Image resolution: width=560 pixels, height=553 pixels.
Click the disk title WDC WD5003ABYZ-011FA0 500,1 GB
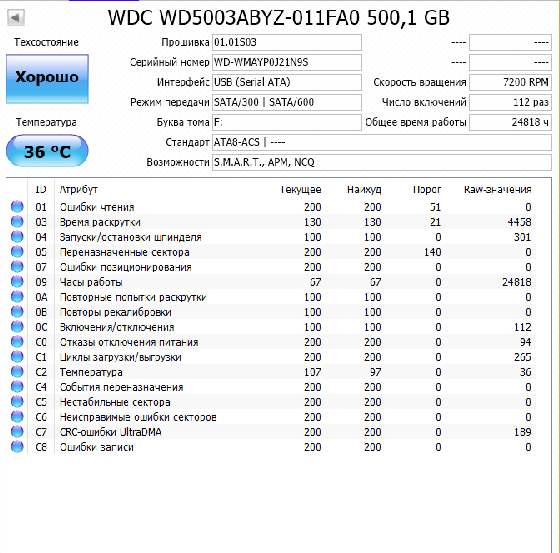click(279, 18)
